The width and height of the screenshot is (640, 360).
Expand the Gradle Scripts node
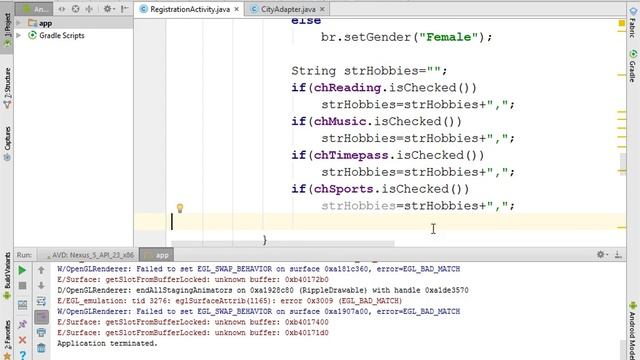coord(19,36)
